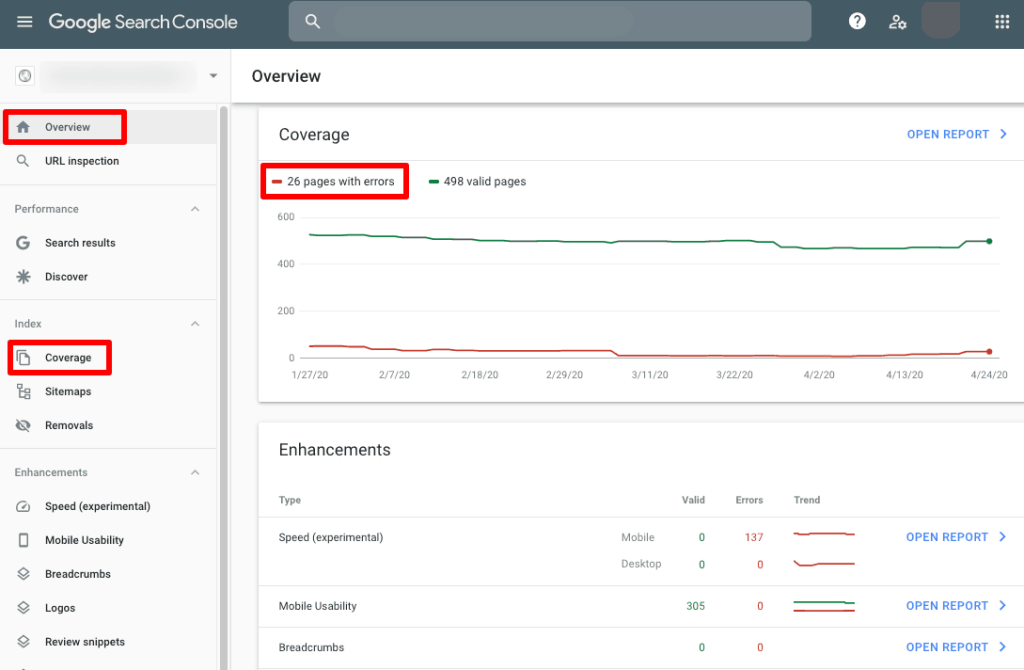Go to Coverage in the sidebar
Screen dimensions: 1024x670
(108, 358)
